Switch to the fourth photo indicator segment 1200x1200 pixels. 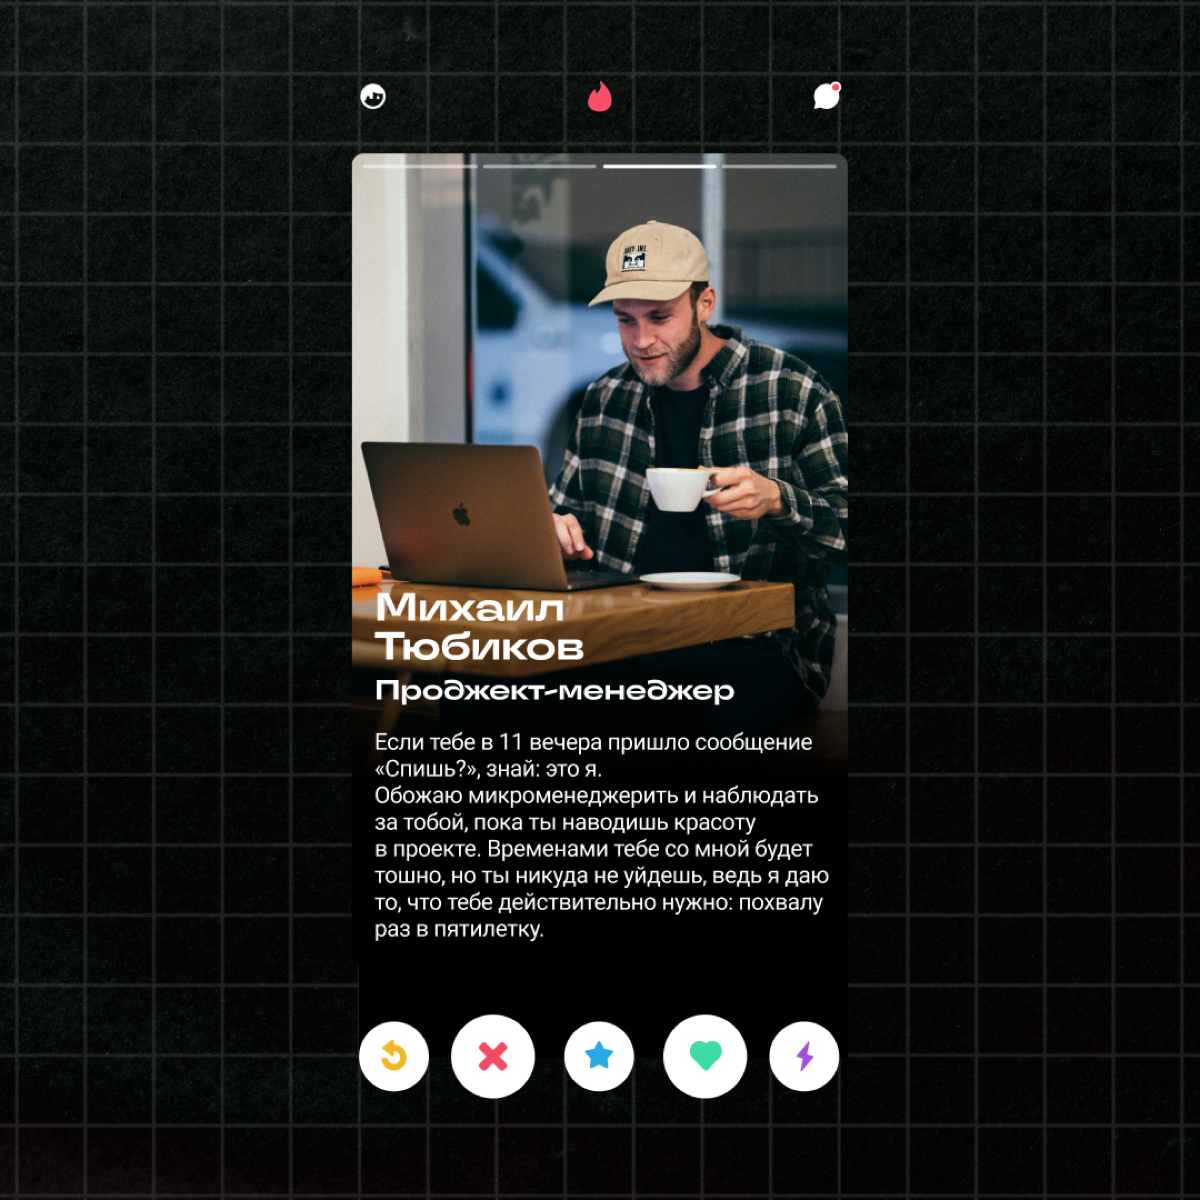[x=779, y=166]
